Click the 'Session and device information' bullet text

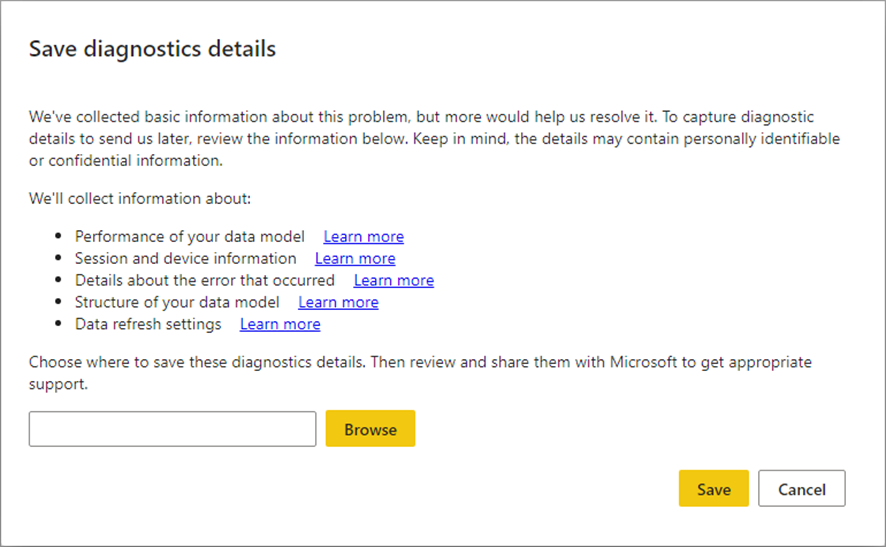click(x=185, y=259)
